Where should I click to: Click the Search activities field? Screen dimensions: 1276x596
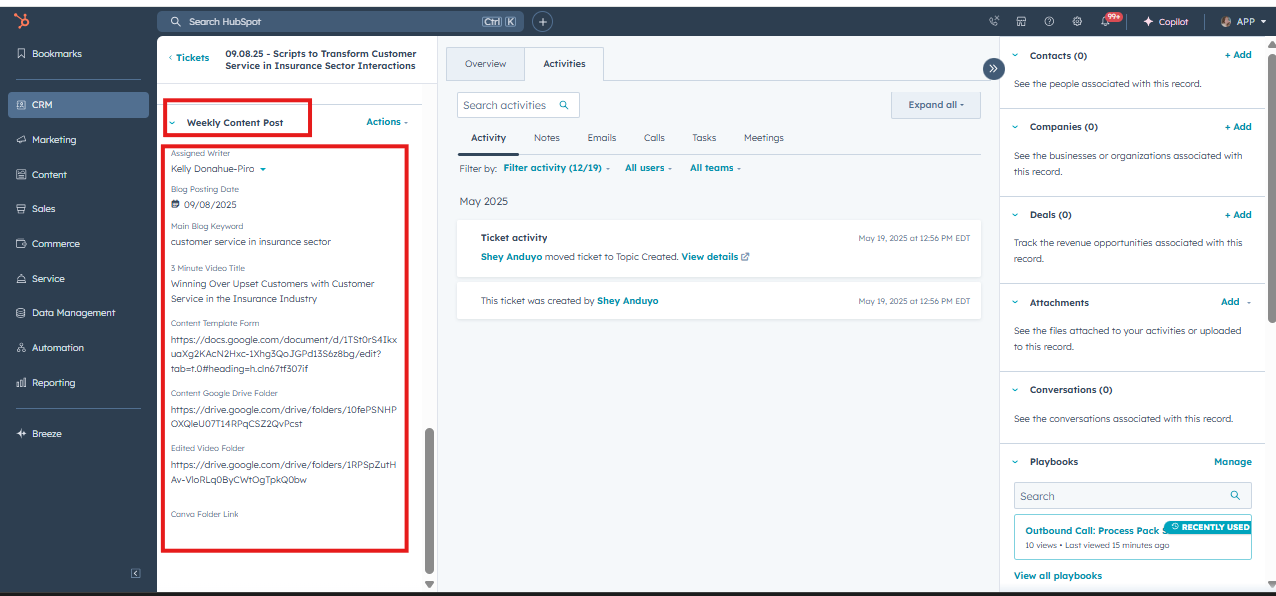point(518,105)
